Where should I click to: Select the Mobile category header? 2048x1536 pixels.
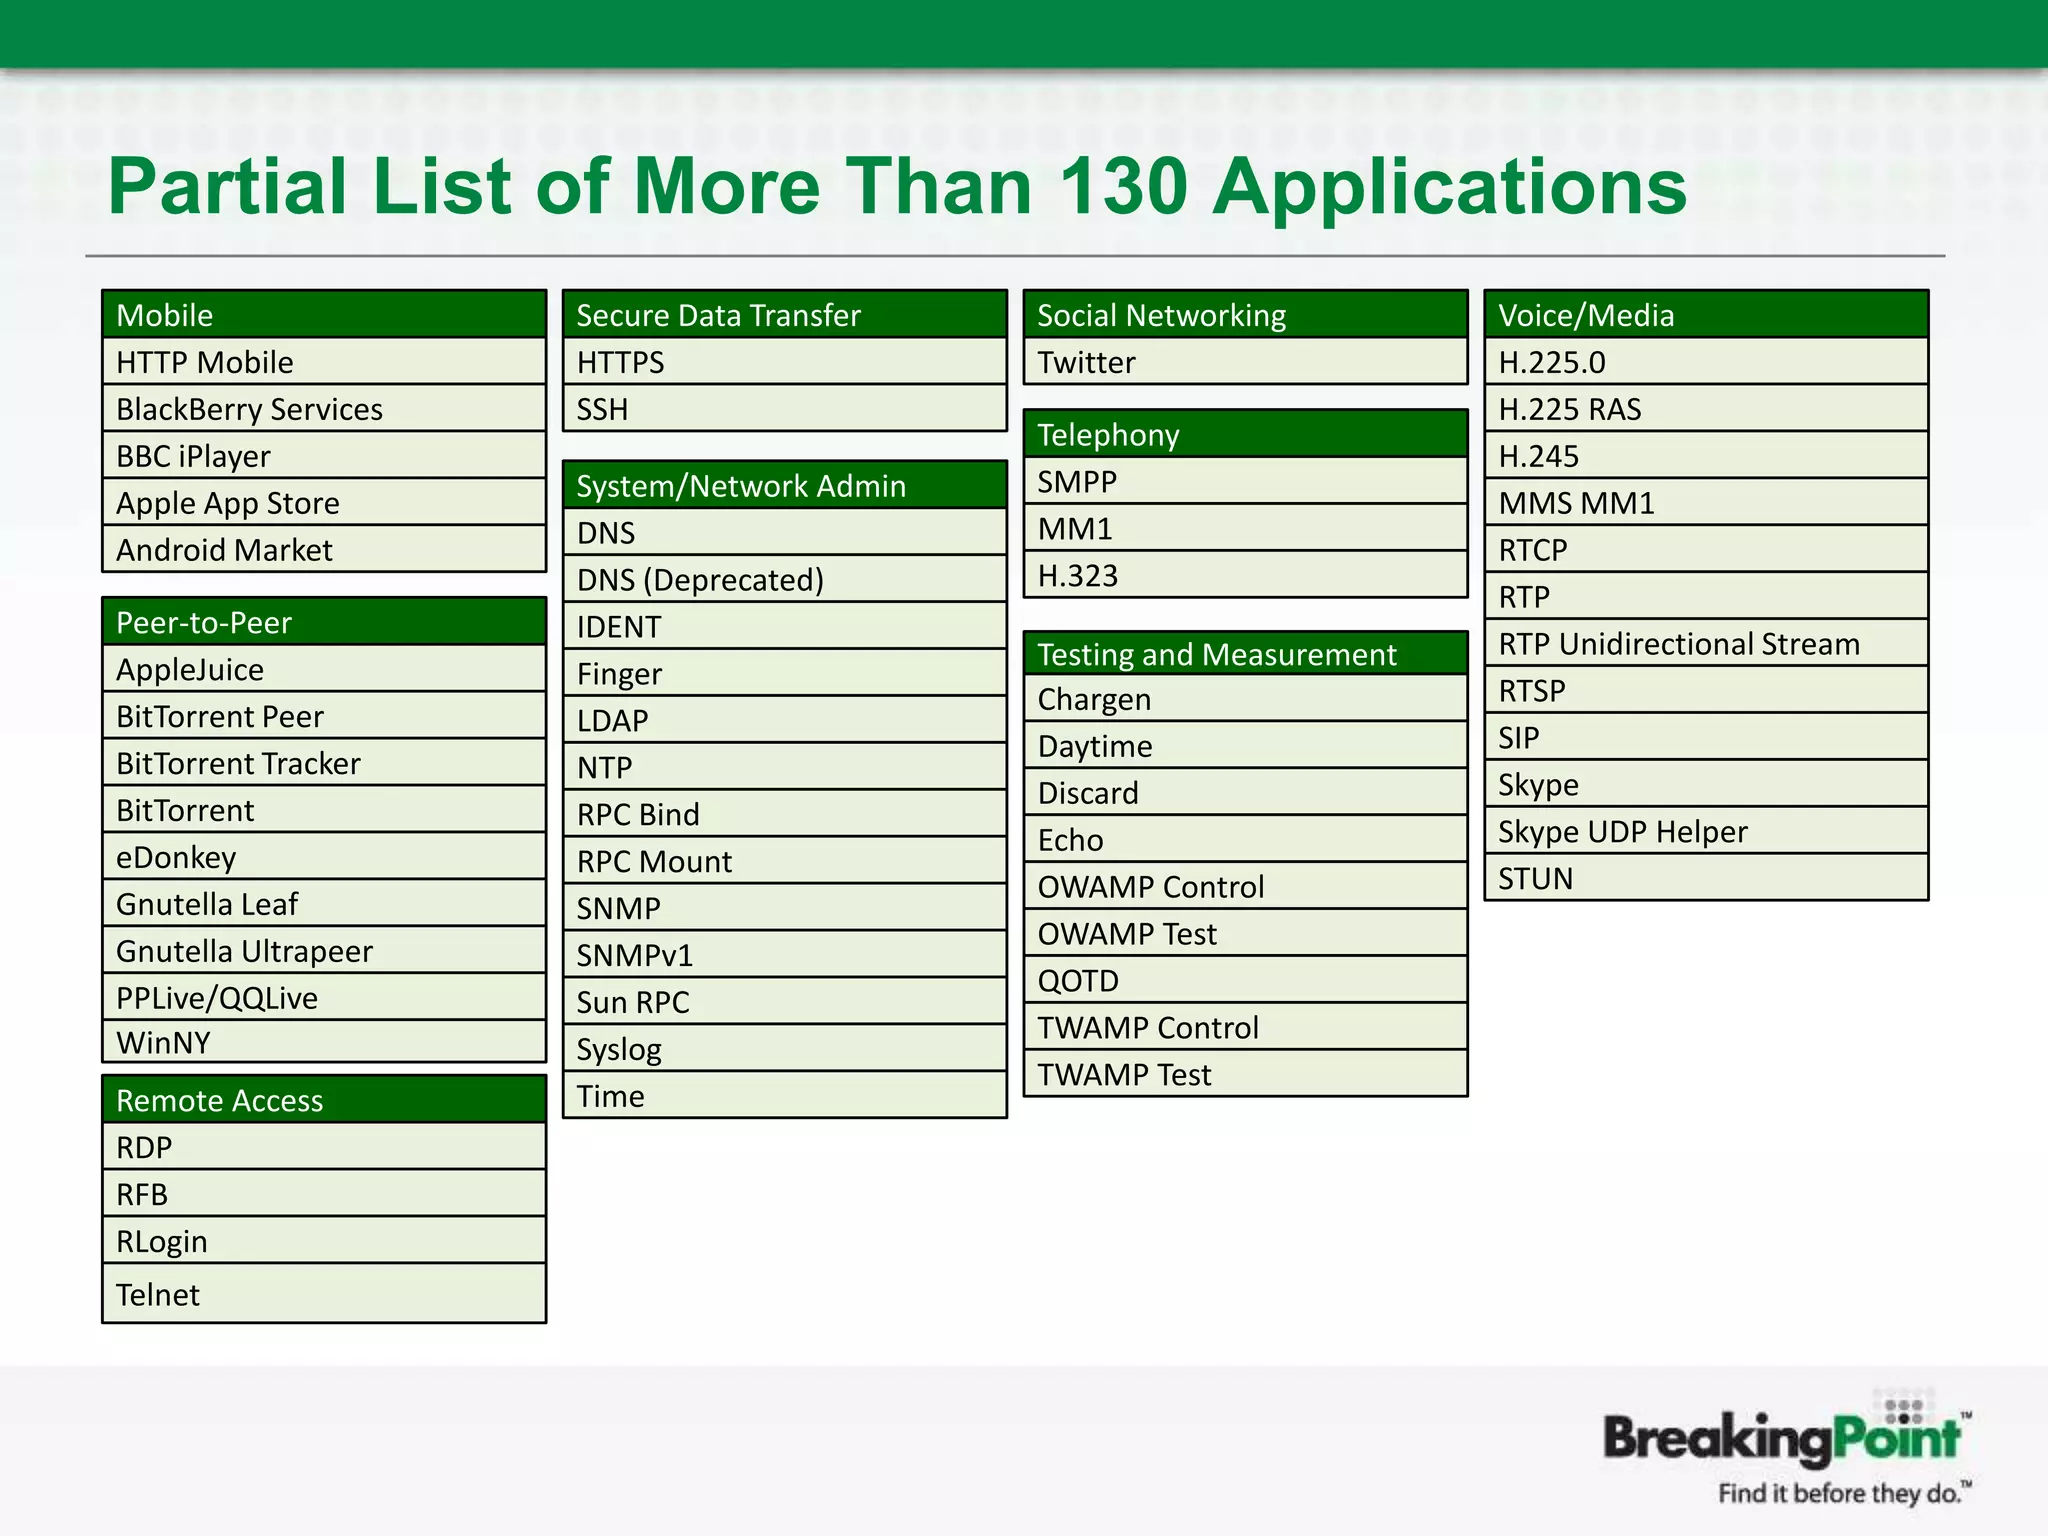(x=323, y=315)
